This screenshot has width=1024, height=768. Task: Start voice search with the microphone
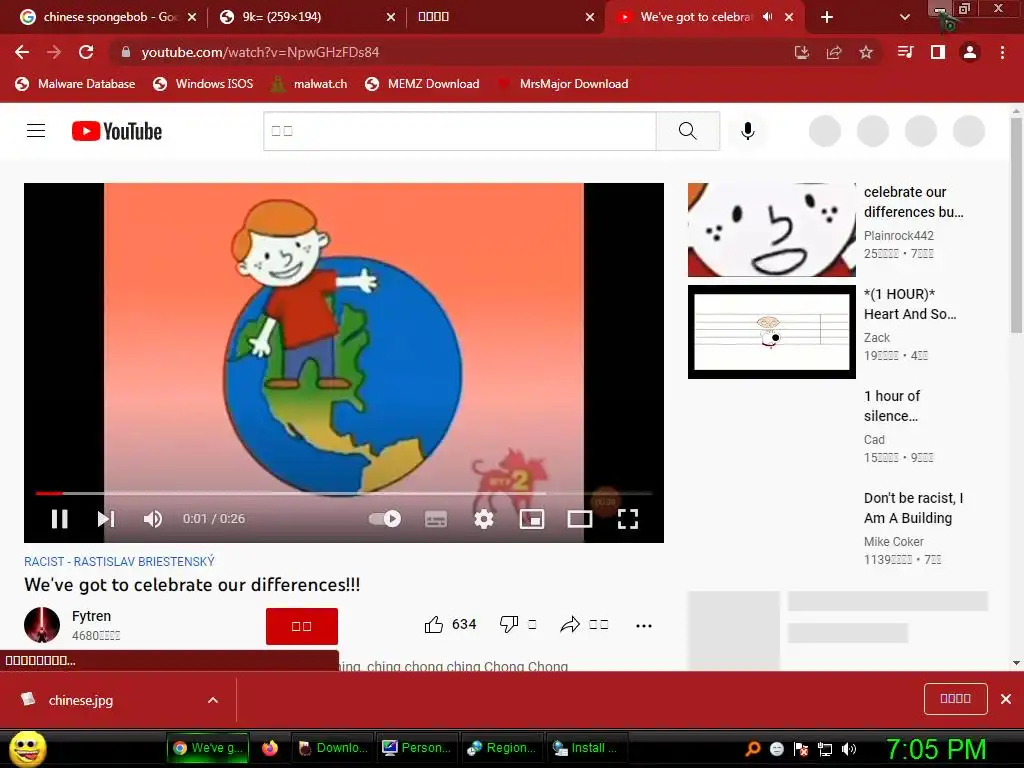pos(748,131)
